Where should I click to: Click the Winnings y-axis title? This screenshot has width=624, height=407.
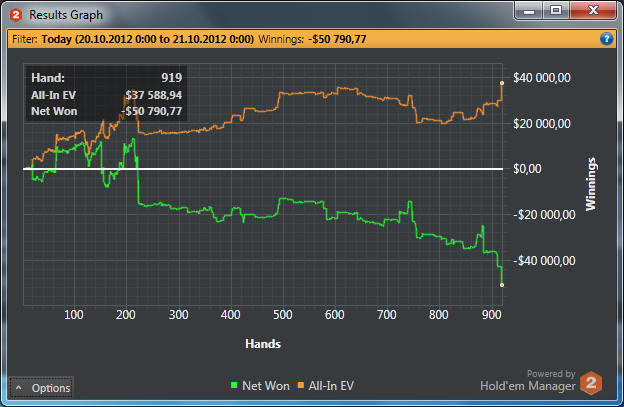pyautogui.click(x=591, y=184)
